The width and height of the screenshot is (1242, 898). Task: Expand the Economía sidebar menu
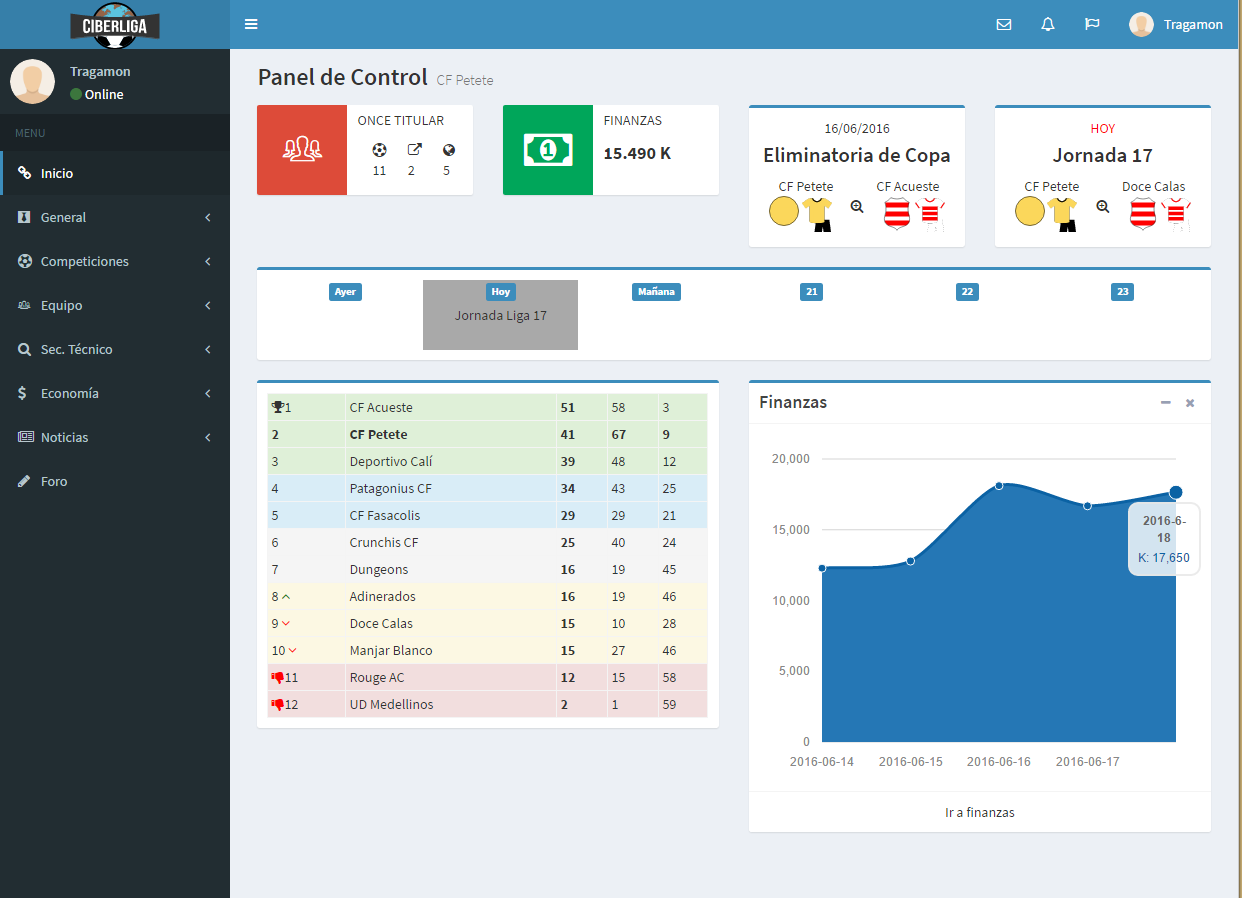[115, 393]
